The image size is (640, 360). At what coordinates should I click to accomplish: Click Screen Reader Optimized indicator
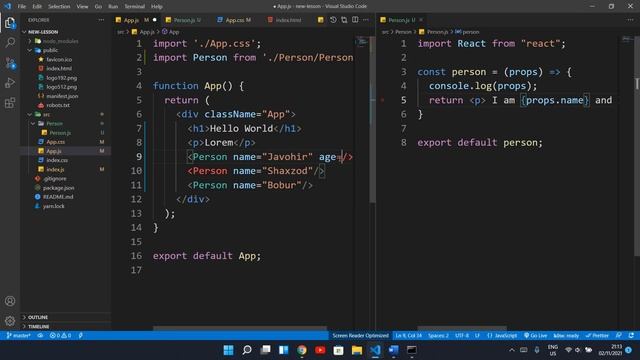(360, 336)
